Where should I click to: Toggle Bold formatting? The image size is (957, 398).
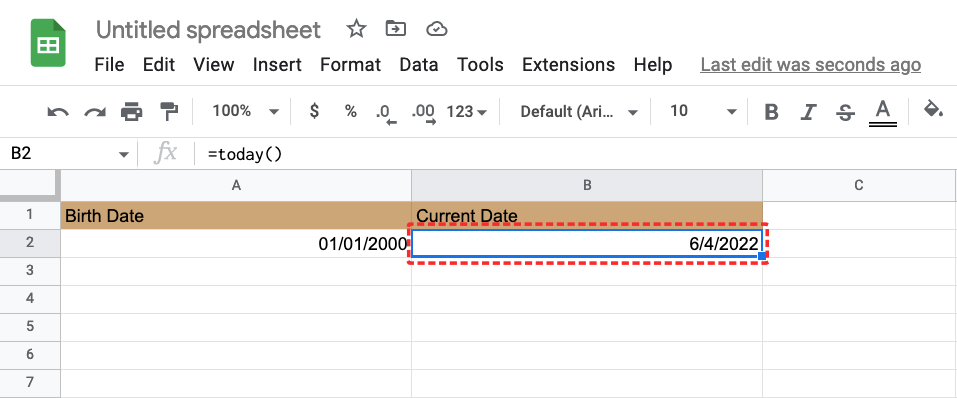771,112
